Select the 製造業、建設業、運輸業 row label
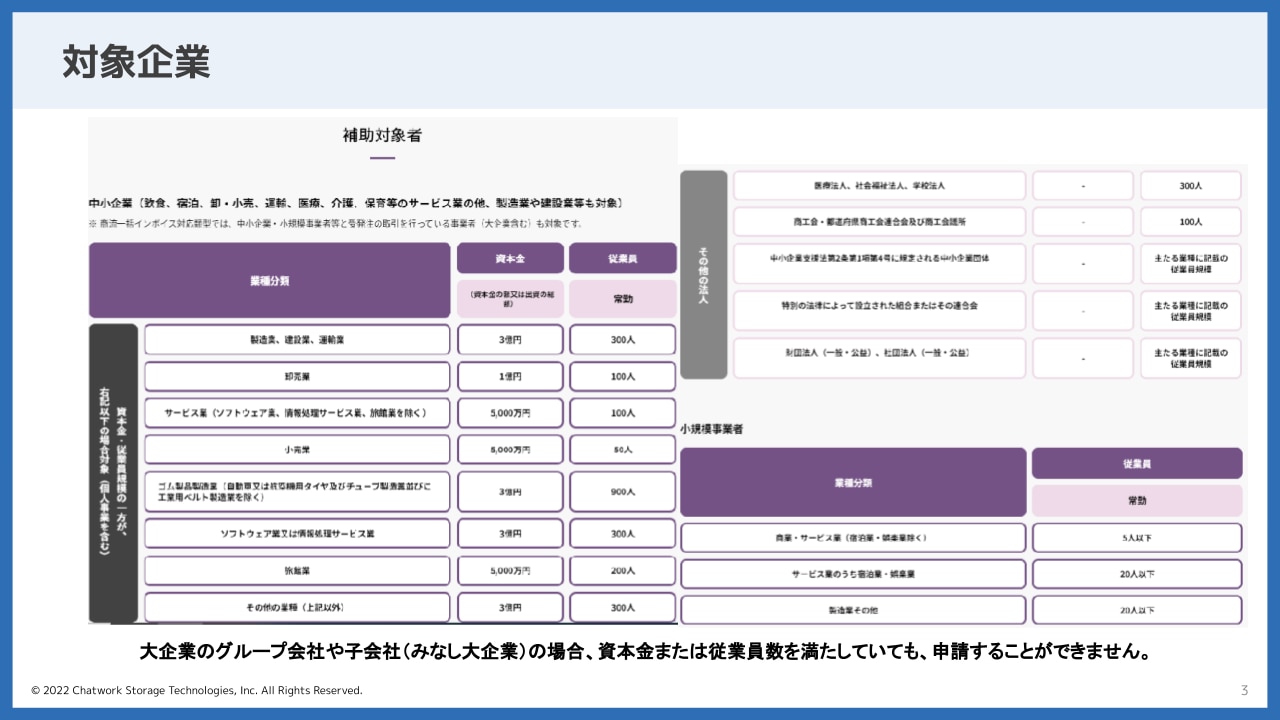This screenshot has width=1280, height=720. [297, 340]
